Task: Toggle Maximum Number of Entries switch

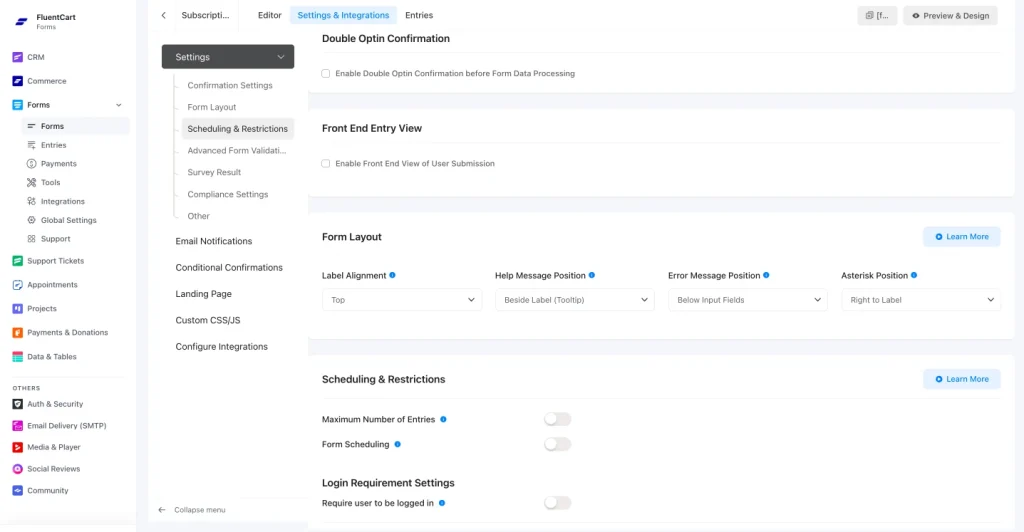Action: tap(558, 419)
